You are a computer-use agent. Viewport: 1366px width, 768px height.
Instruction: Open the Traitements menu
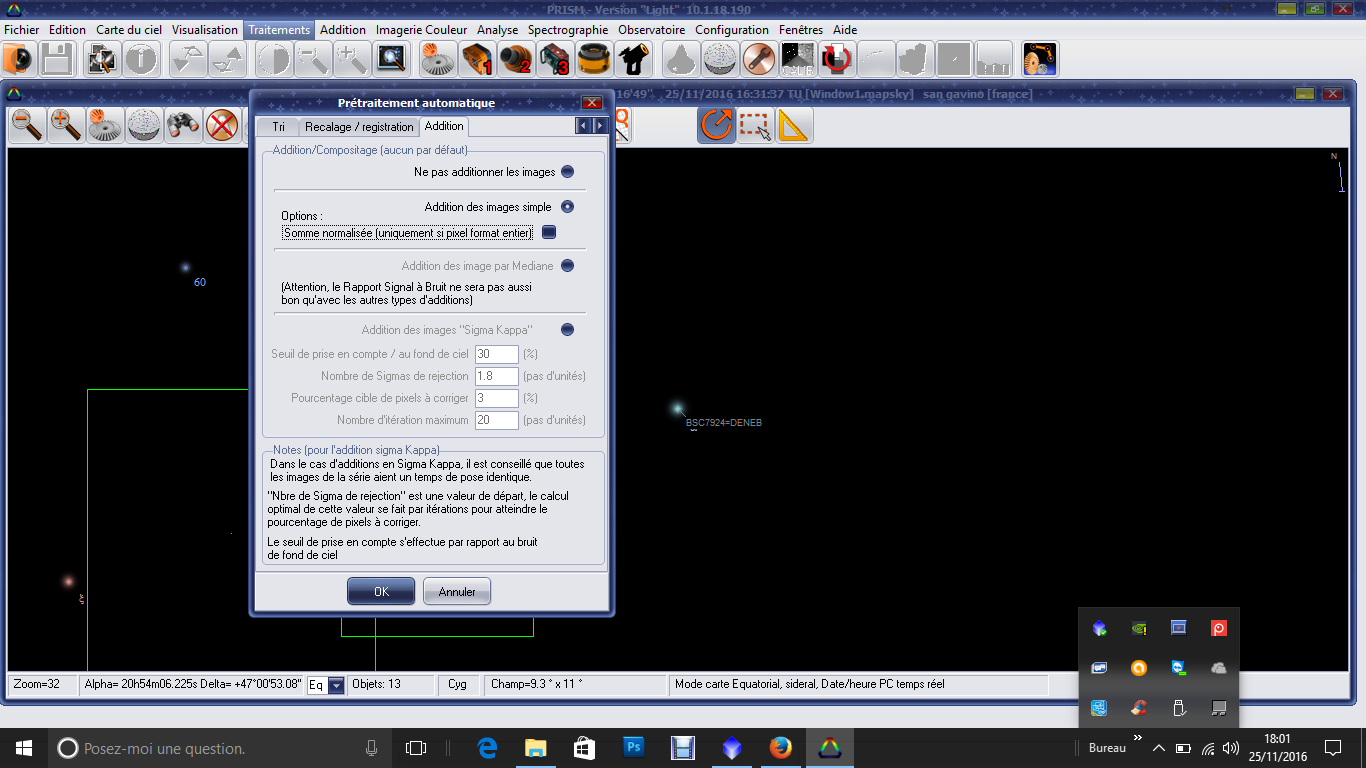[279, 30]
